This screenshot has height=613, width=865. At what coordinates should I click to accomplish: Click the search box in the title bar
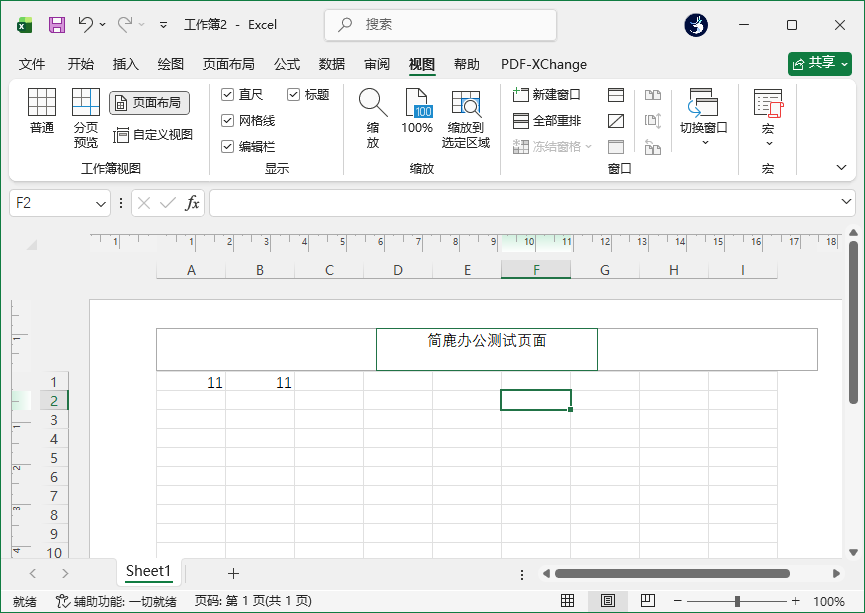(x=438, y=24)
